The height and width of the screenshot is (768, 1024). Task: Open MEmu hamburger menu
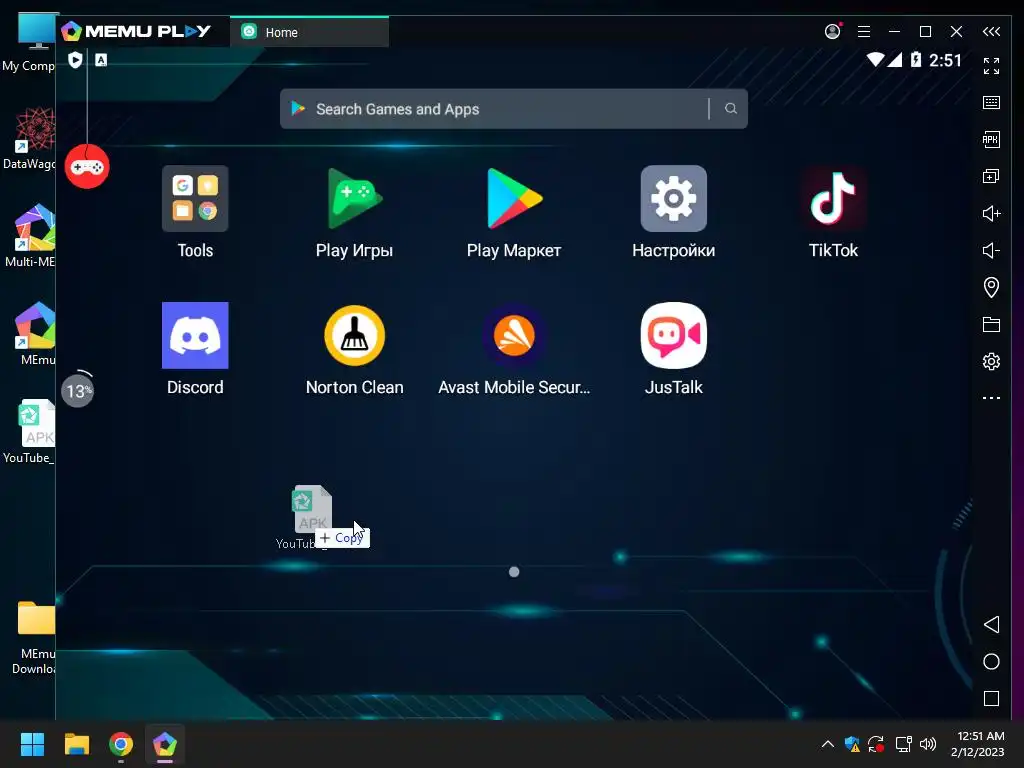(x=863, y=31)
